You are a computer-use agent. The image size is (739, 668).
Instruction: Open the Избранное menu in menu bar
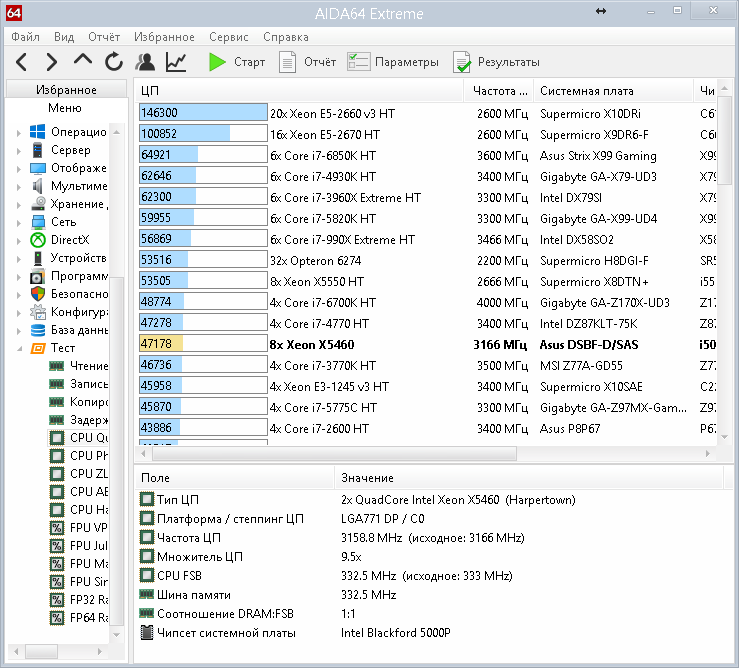pos(164,37)
